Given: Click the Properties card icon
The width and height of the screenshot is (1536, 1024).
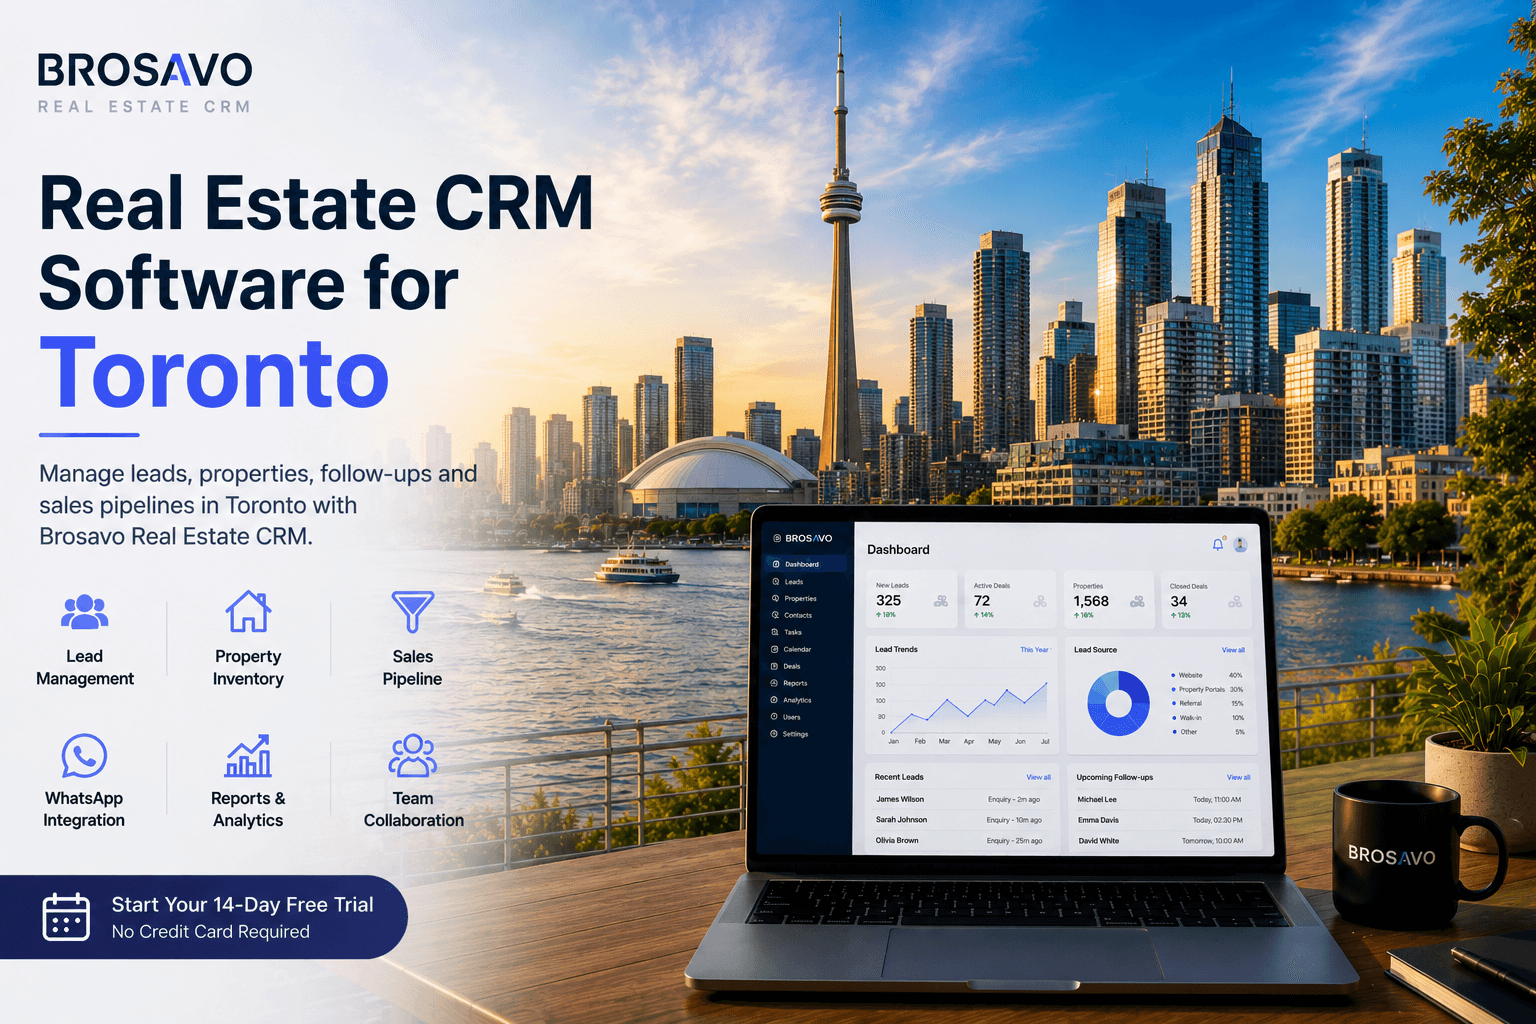Looking at the screenshot, I should coord(1137,601).
